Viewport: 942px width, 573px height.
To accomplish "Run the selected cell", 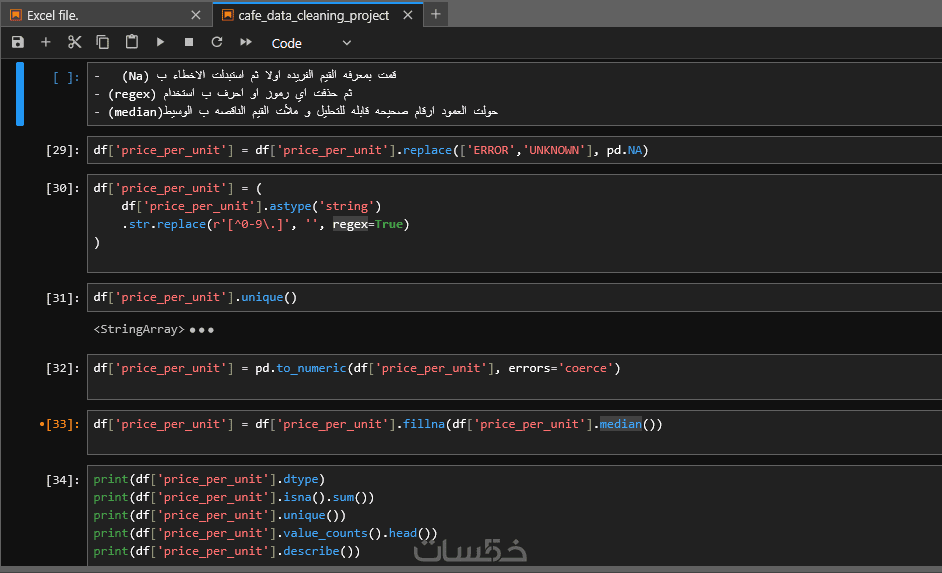I will click(160, 42).
